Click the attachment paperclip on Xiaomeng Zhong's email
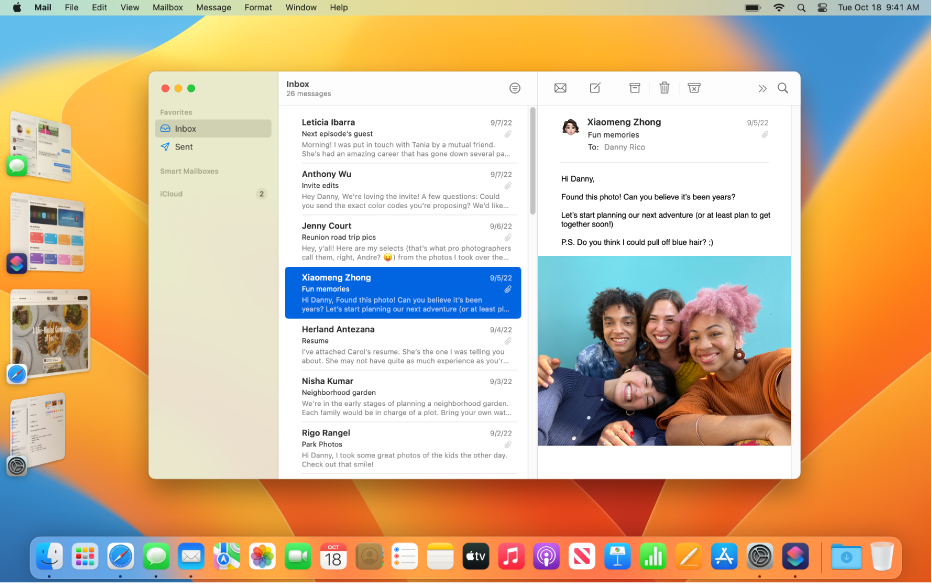Image resolution: width=932 pixels, height=584 pixels. click(x=509, y=289)
